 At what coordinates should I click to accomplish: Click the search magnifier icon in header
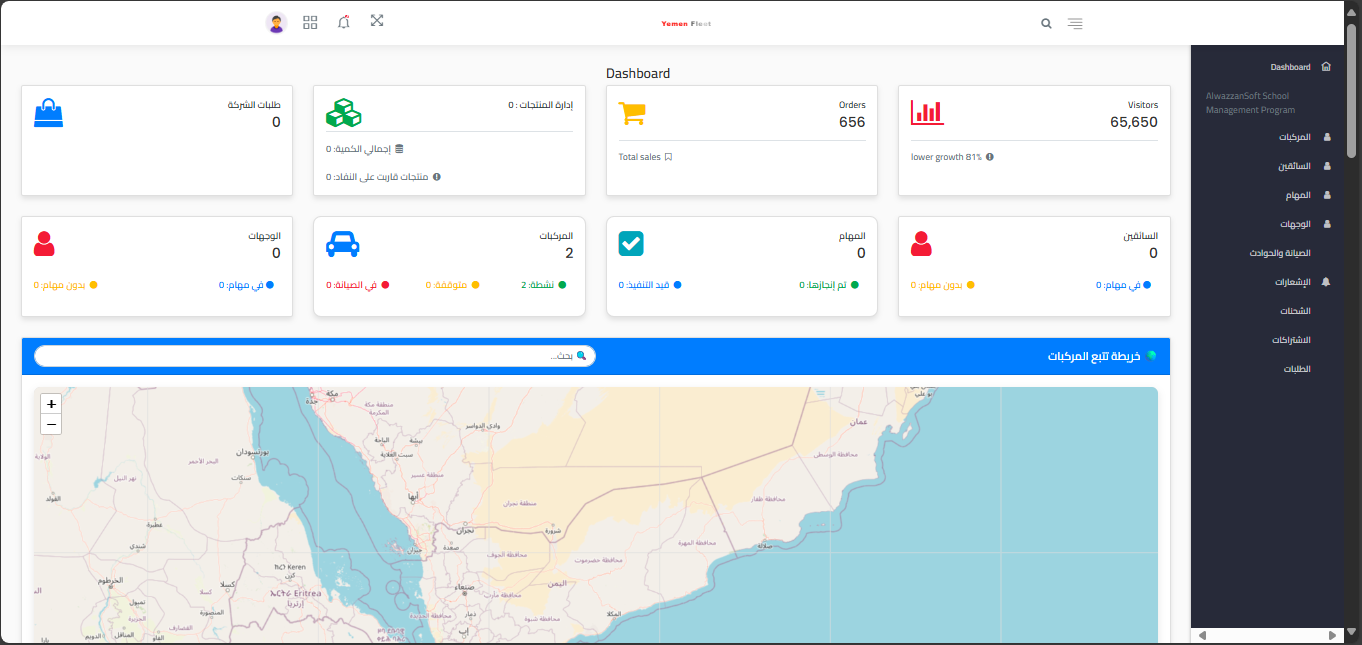click(x=1046, y=23)
